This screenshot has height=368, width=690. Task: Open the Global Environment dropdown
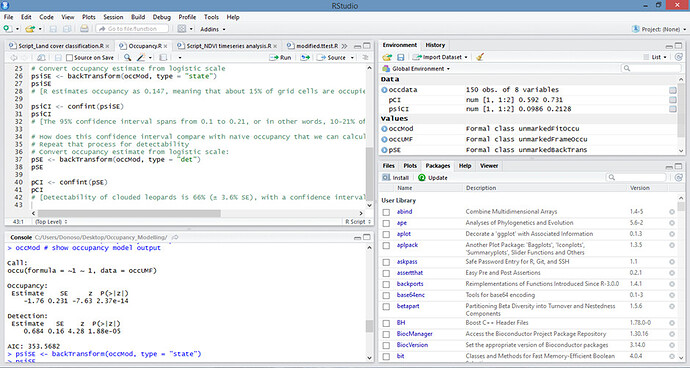tap(416, 69)
